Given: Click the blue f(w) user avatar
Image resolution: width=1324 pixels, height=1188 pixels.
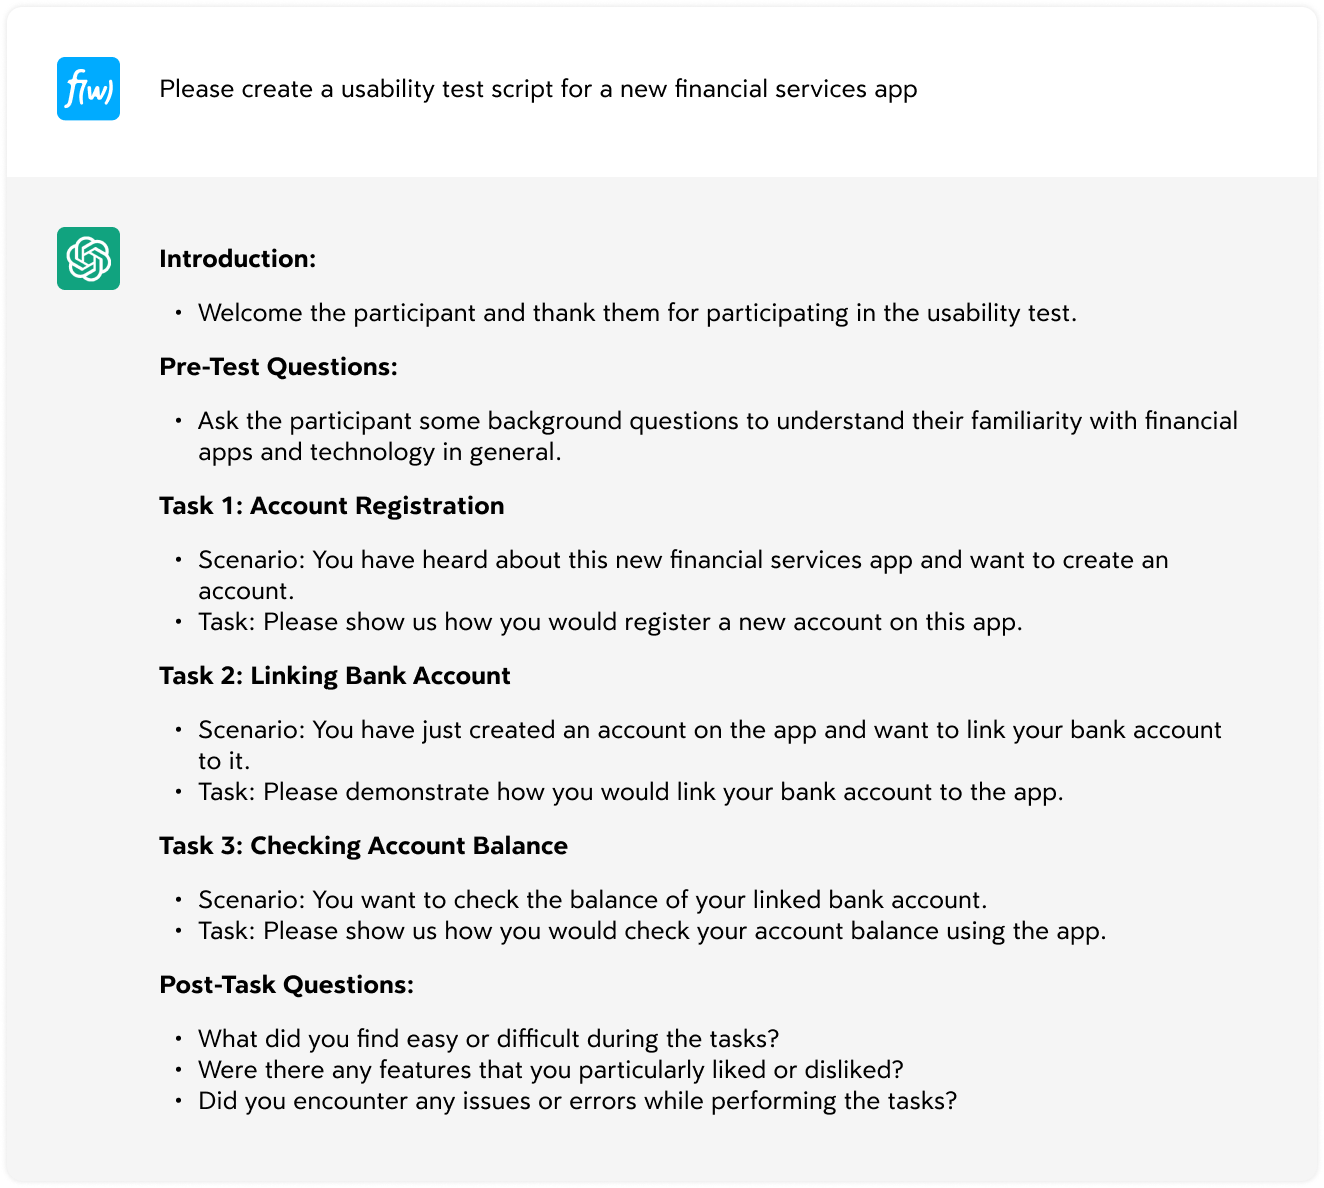Looking at the screenshot, I should click(88, 89).
